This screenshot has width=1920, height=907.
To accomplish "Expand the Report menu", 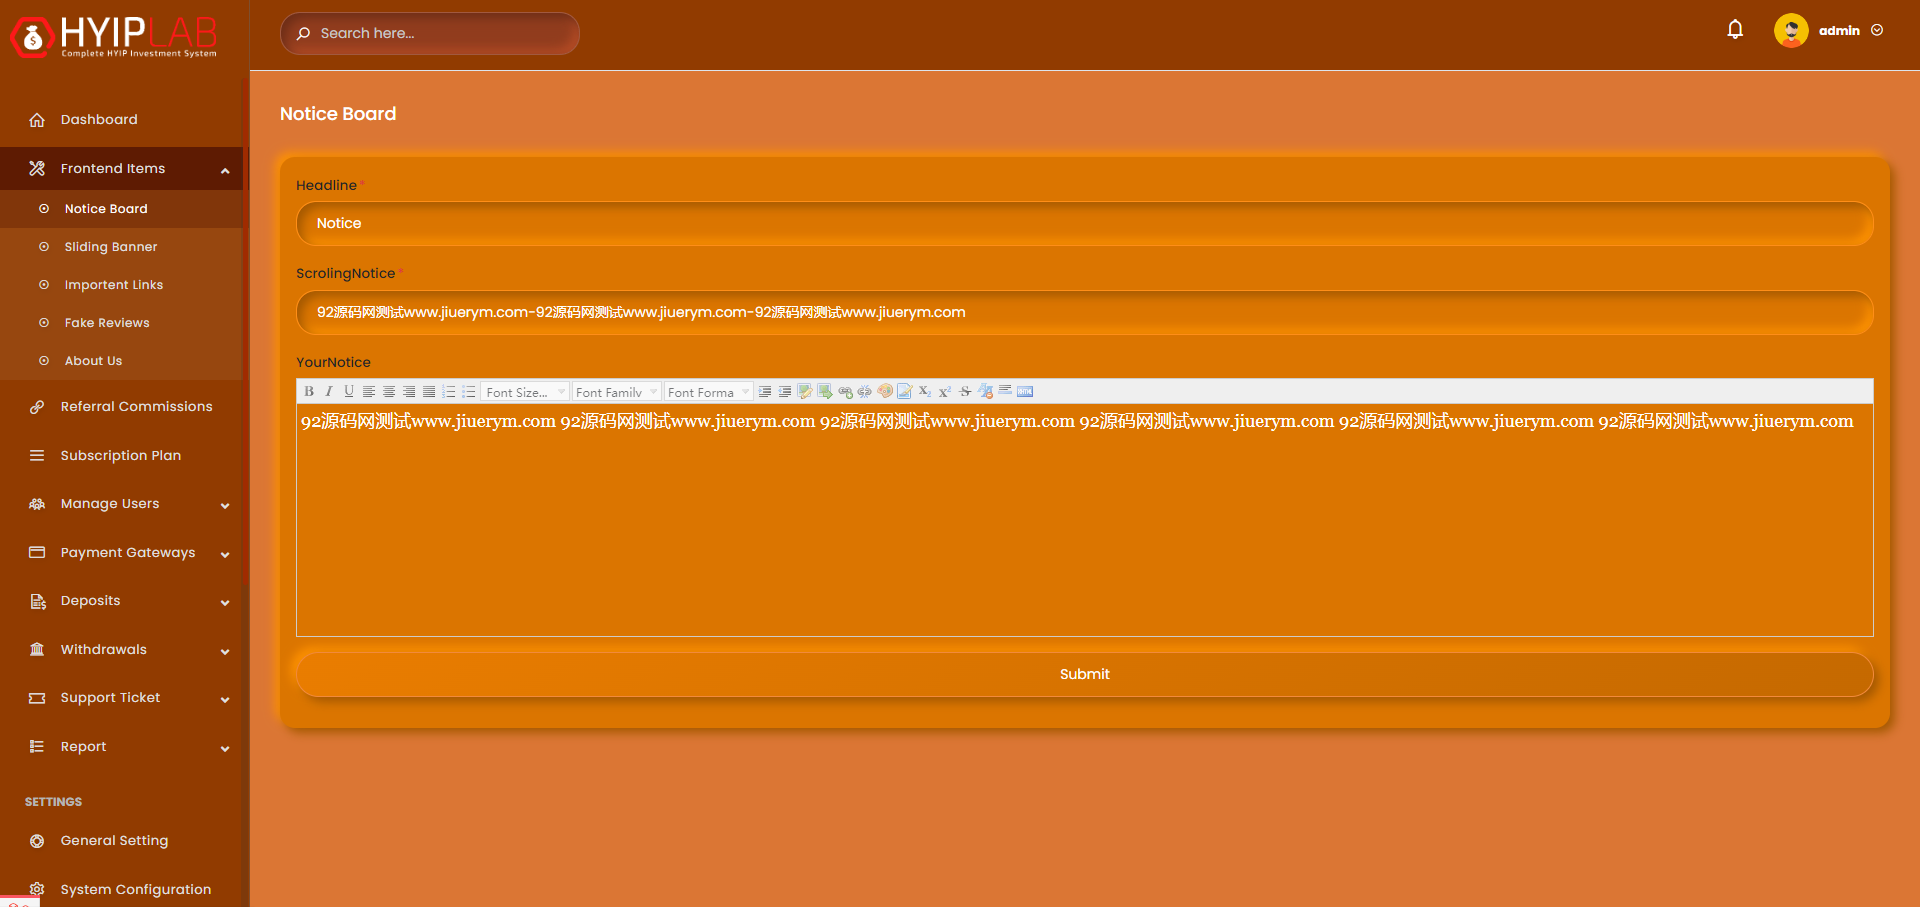I will (x=121, y=747).
